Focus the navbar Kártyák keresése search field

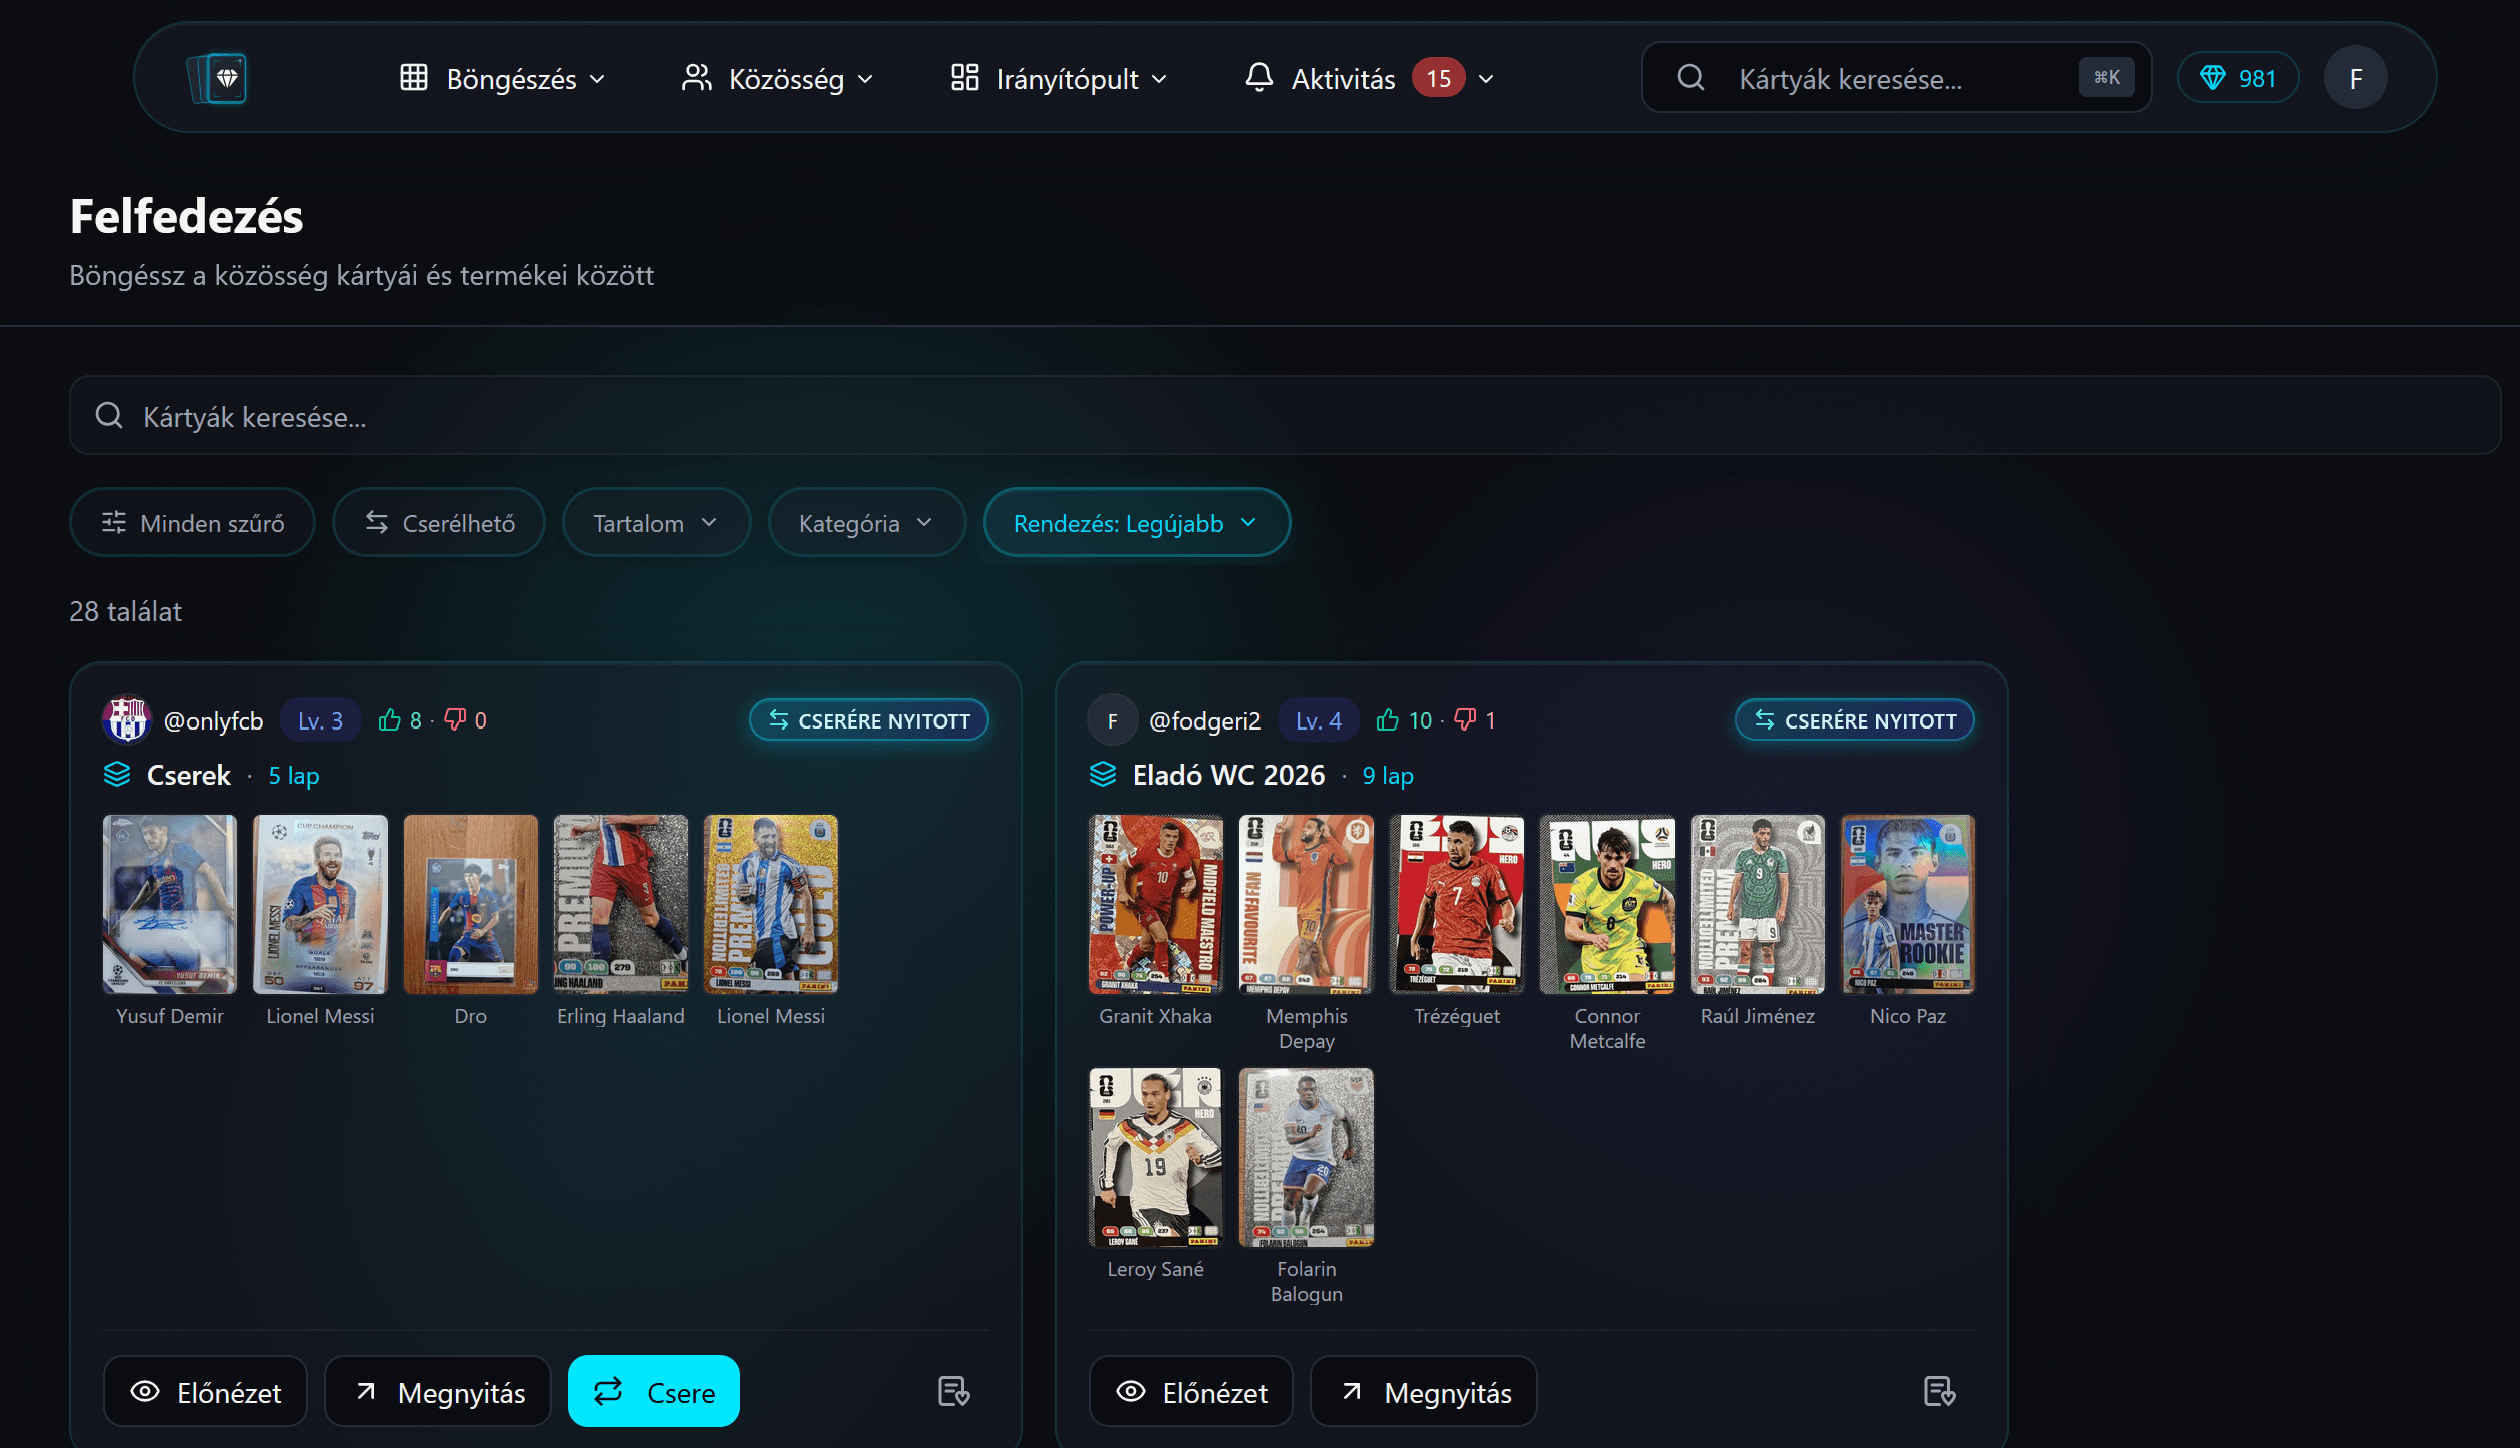[x=1896, y=78]
